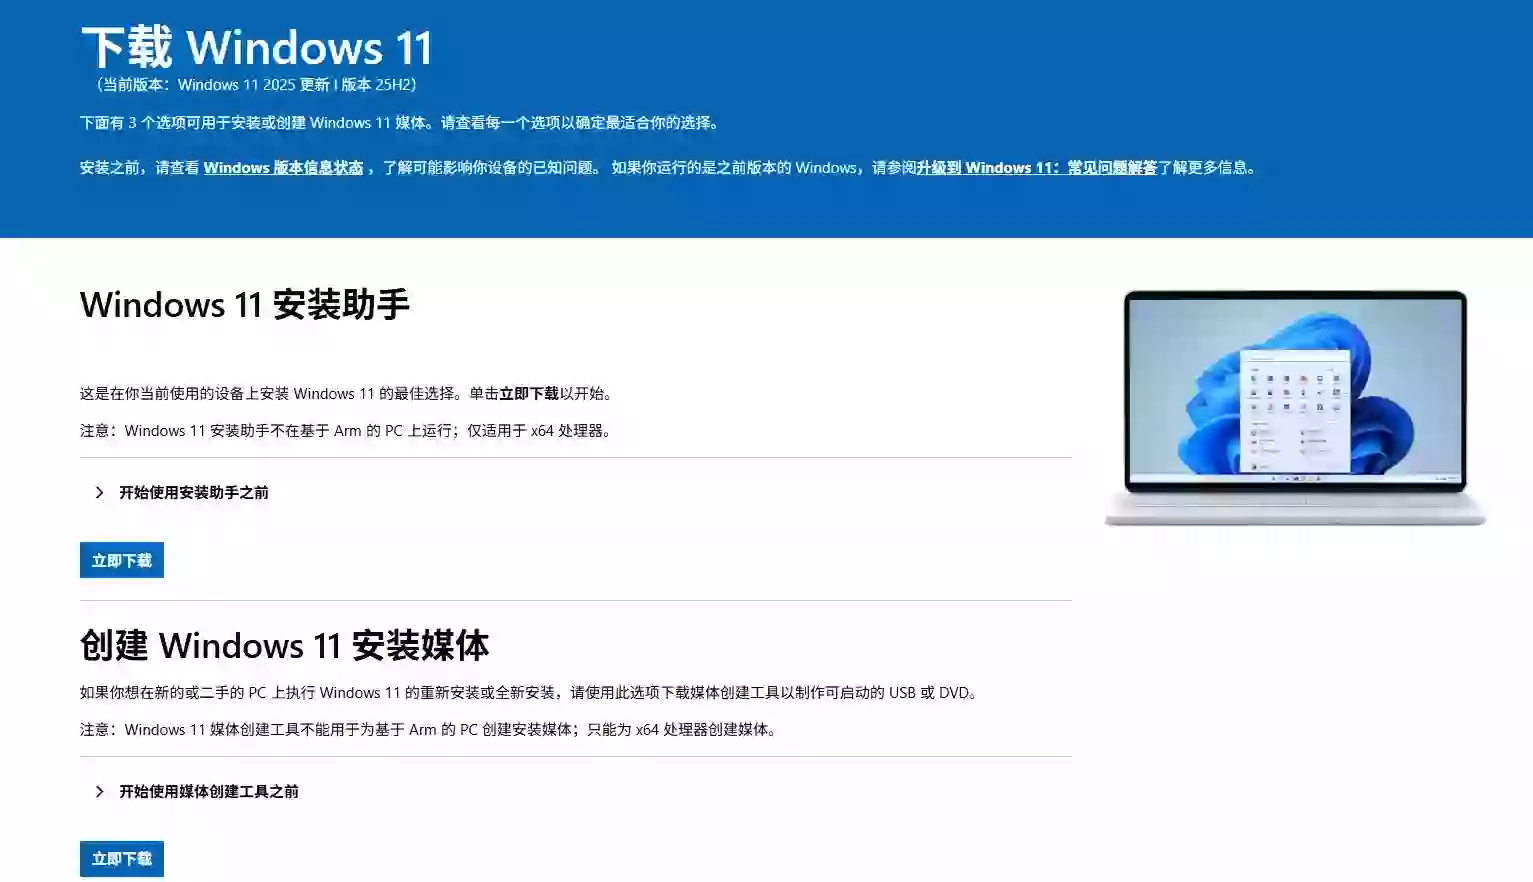Select the Windows 11 安装助手 heading
1533x882 pixels.
(x=245, y=305)
